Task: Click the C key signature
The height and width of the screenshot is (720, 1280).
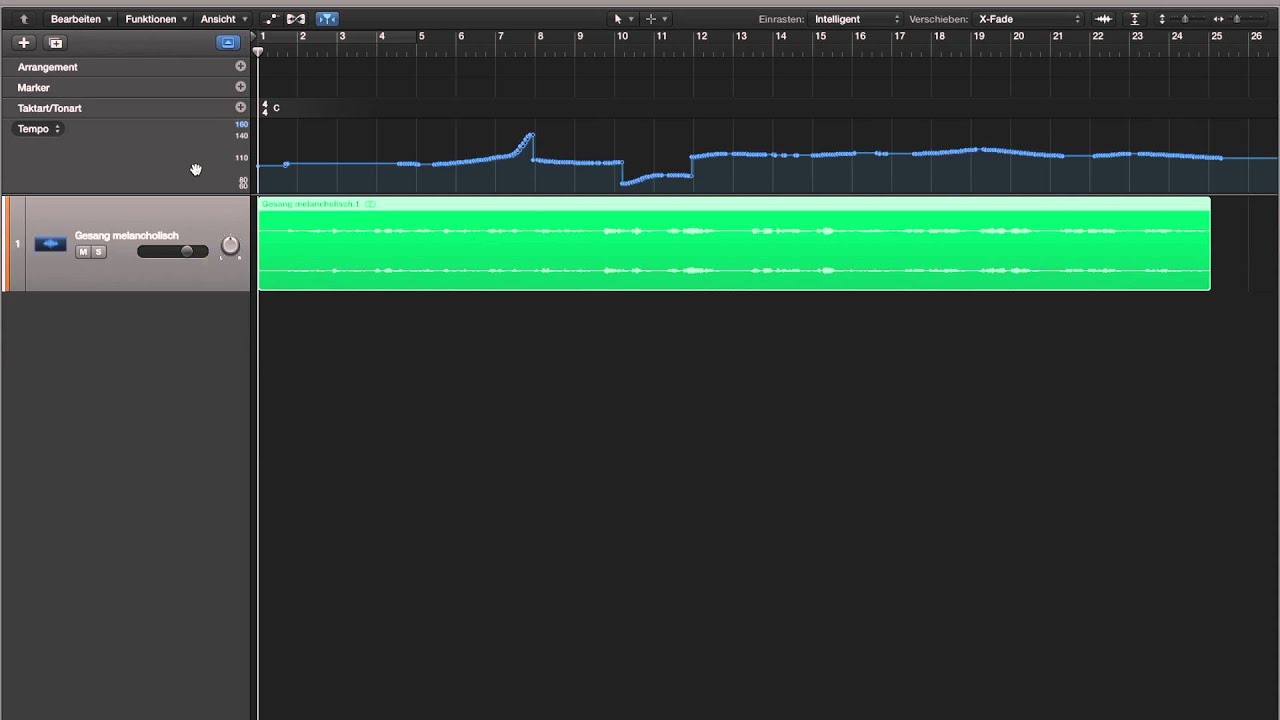Action: tap(276, 108)
